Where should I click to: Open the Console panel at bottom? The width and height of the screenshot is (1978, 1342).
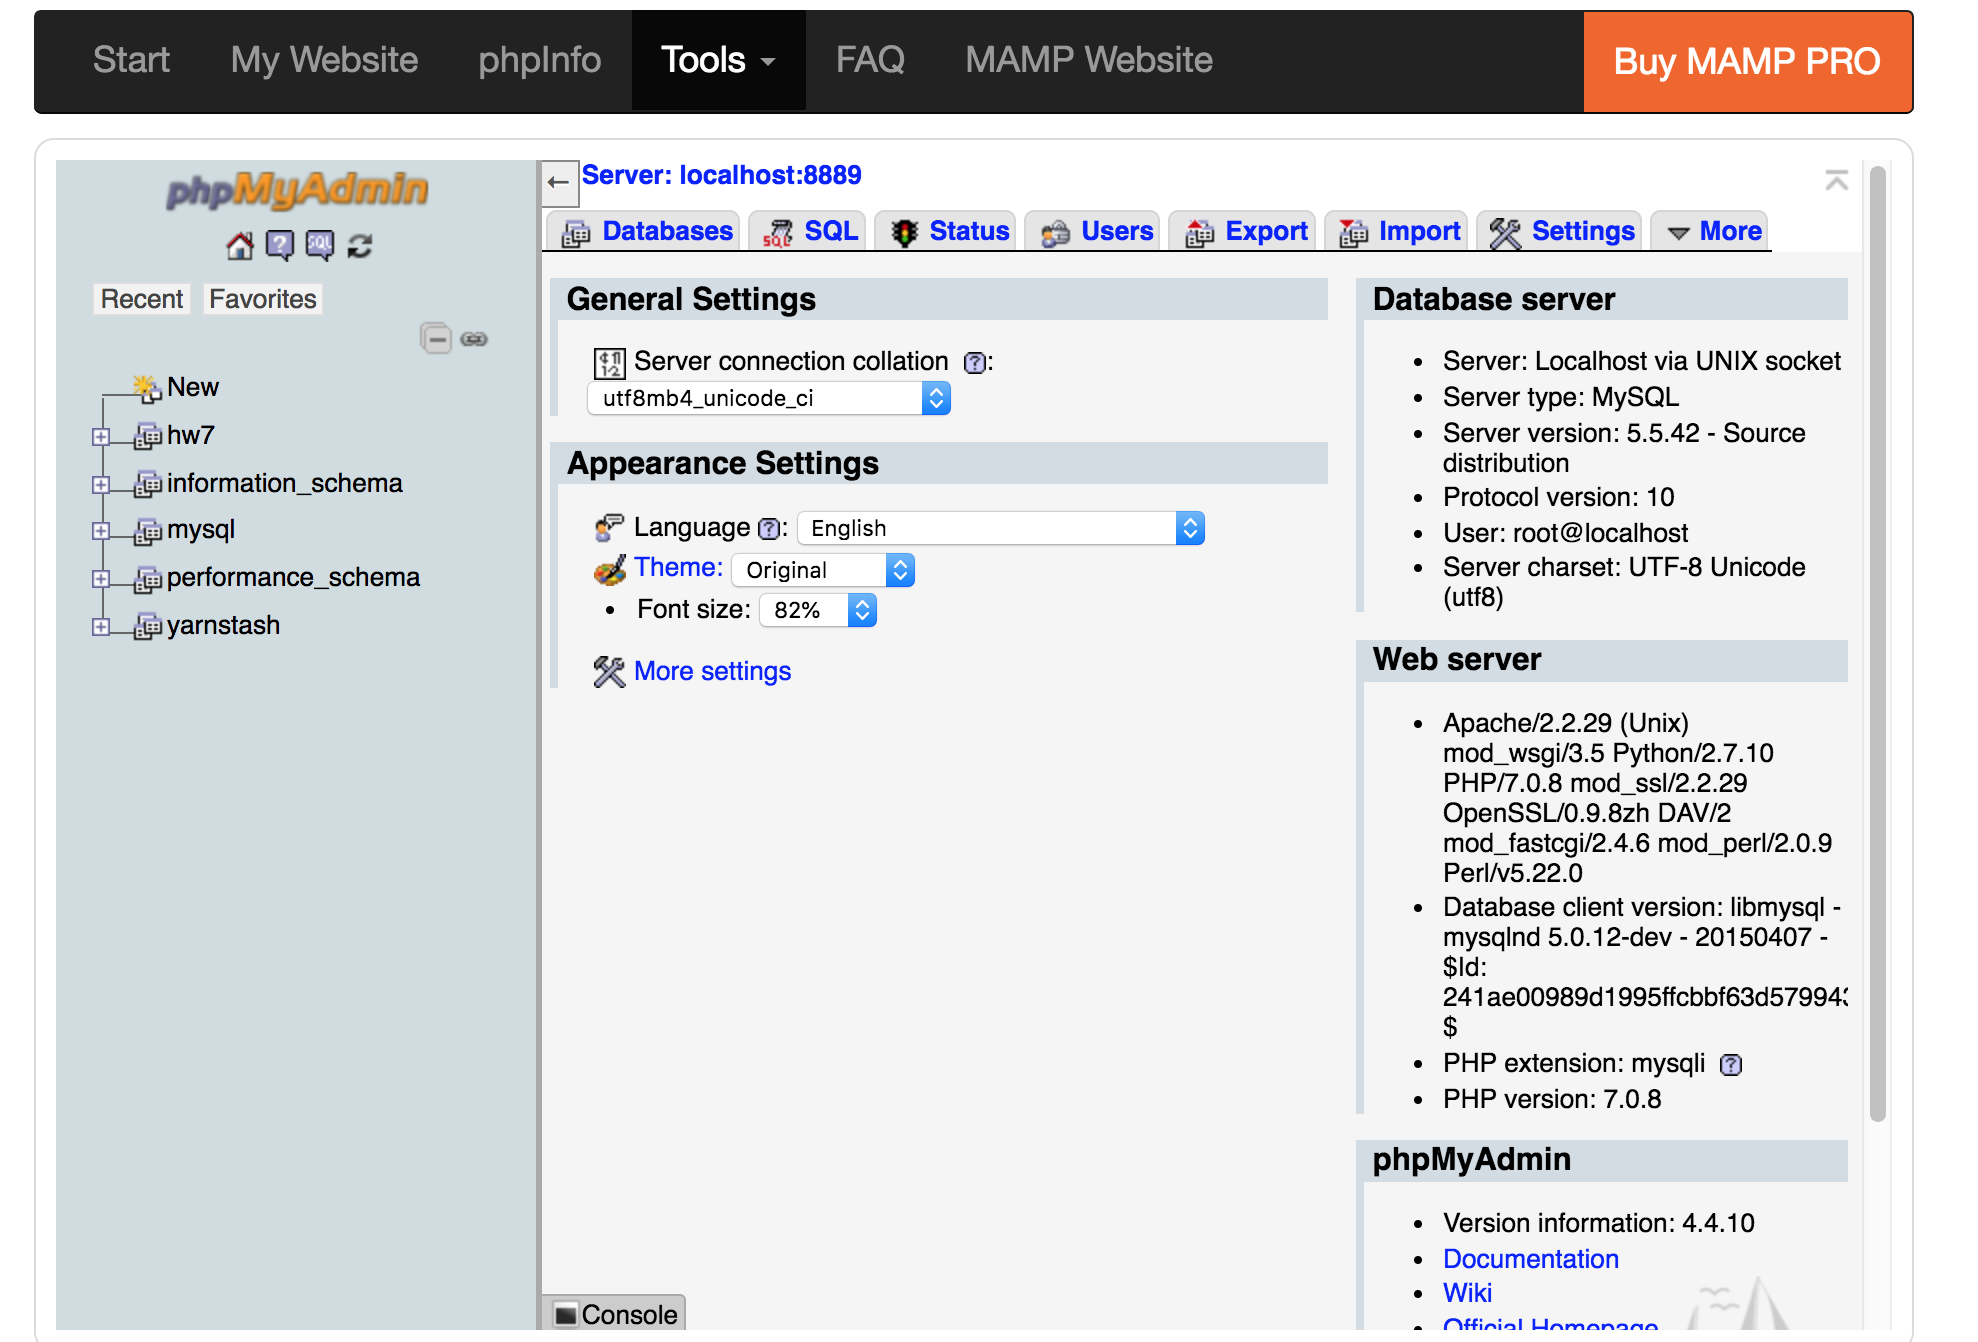click(x=616, y=1314)
